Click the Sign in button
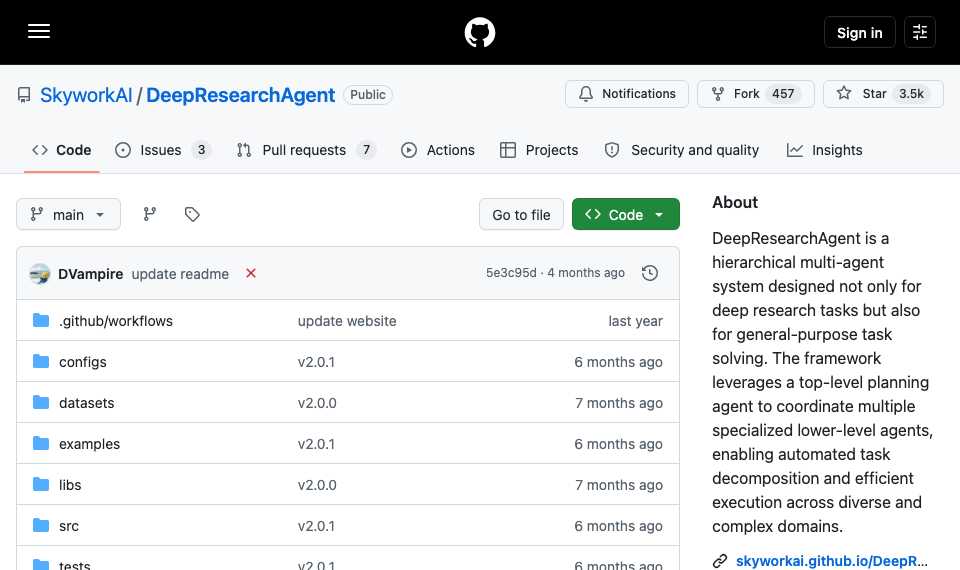Image resolution: width=960 pixels, height=570 pixels. click(860, 32)
